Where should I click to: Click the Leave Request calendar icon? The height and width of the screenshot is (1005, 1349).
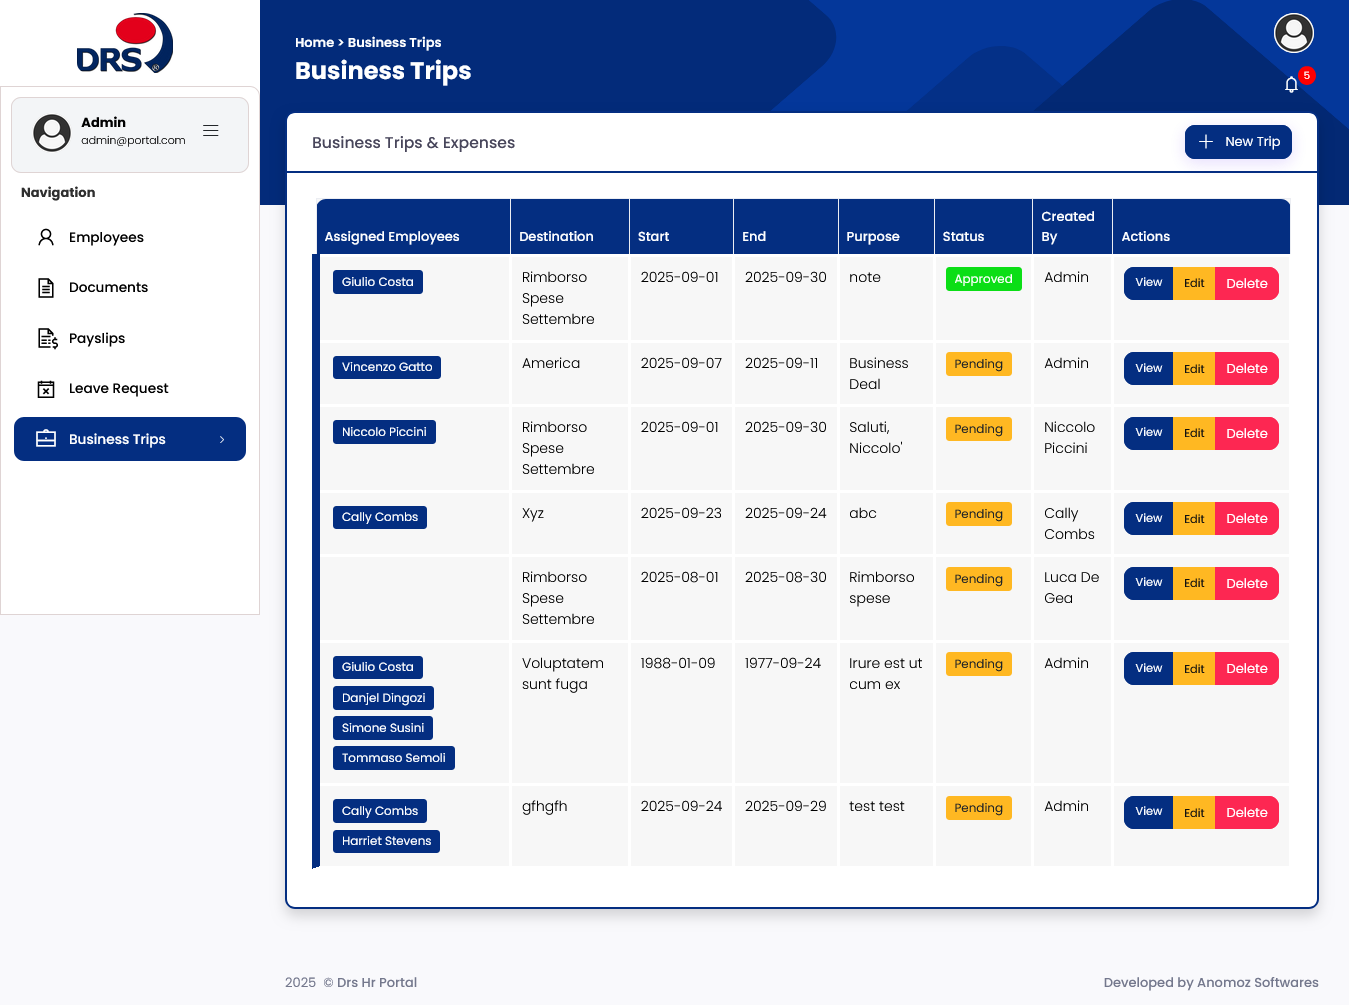[45, 388]
